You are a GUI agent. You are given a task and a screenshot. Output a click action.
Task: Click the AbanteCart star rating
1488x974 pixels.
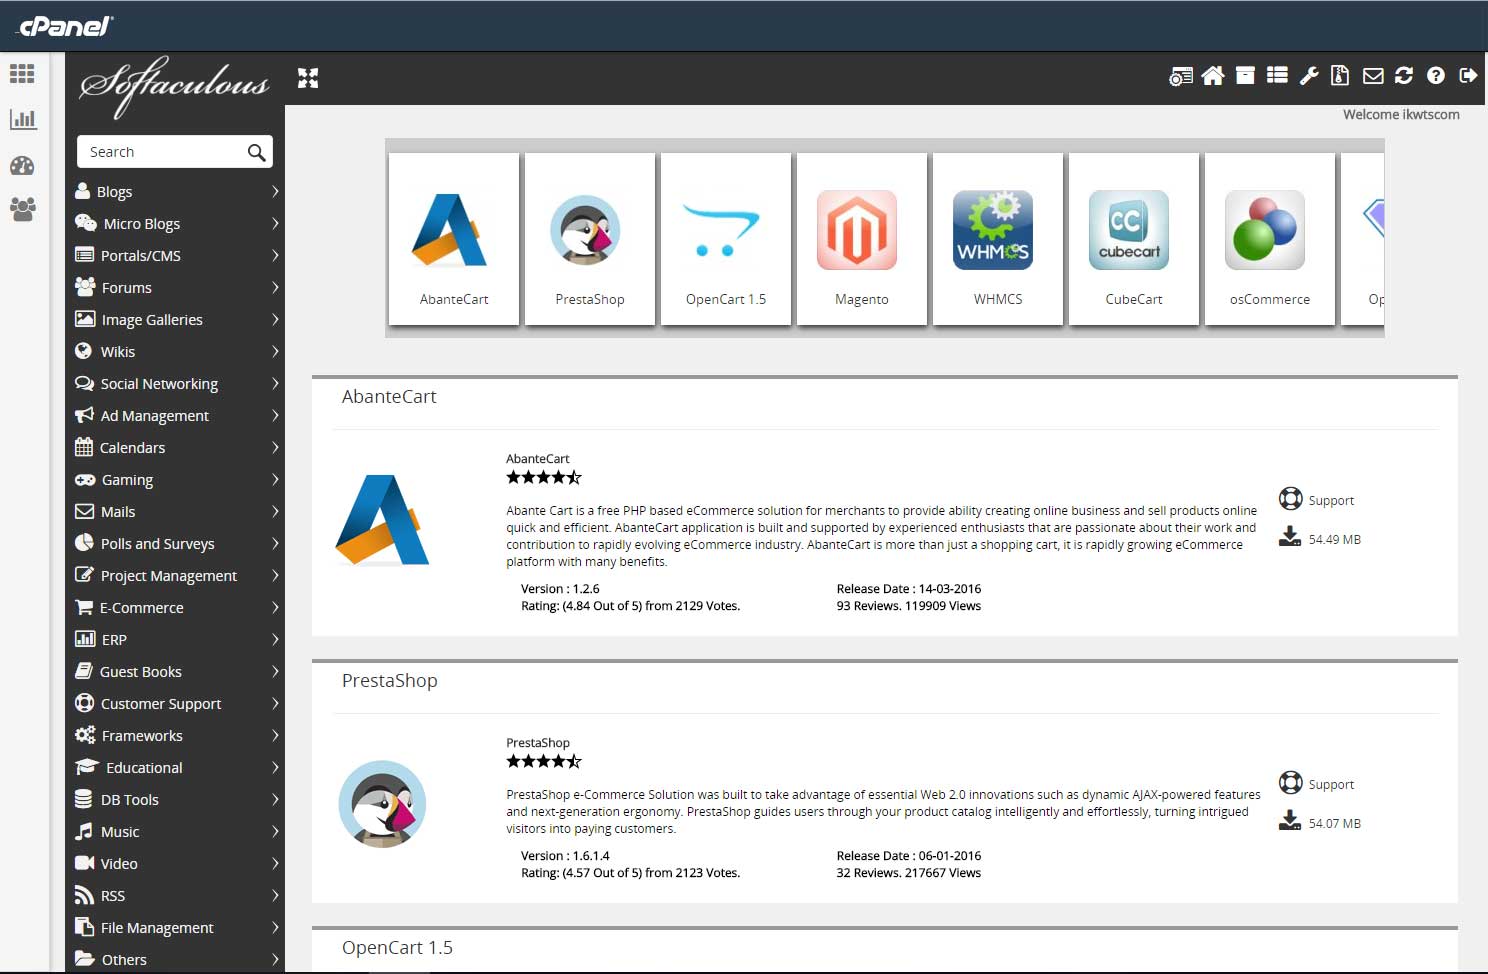(x=543, y=478)
